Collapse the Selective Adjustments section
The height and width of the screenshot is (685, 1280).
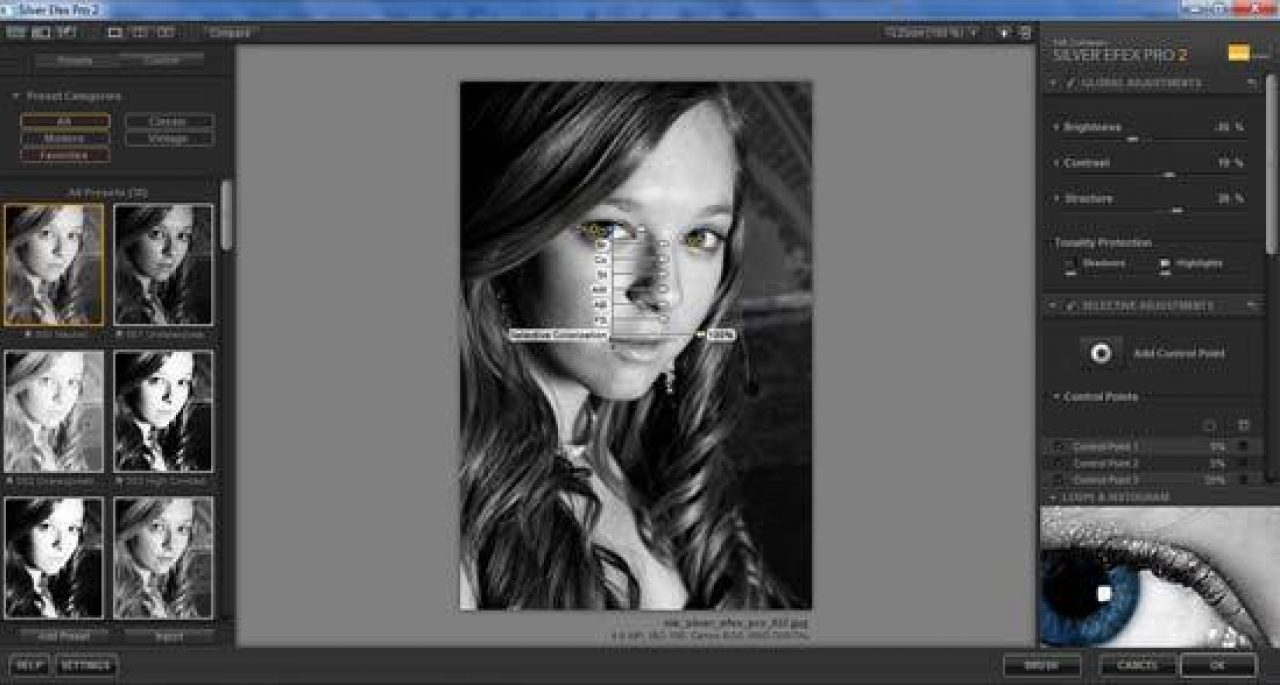click(1052, 305)
